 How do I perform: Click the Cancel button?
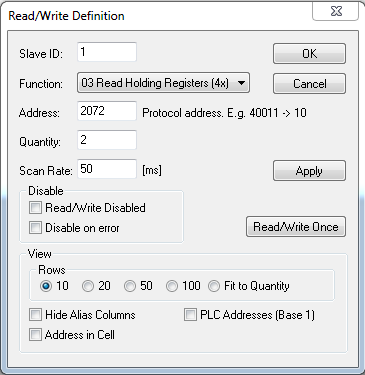309,83
